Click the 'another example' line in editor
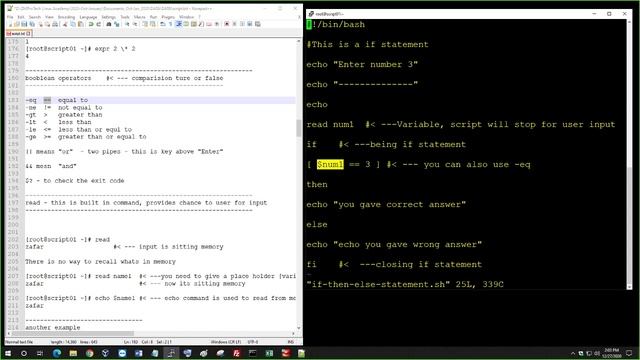This screenshot has height=360, width=640. click(x=53, y=327)
